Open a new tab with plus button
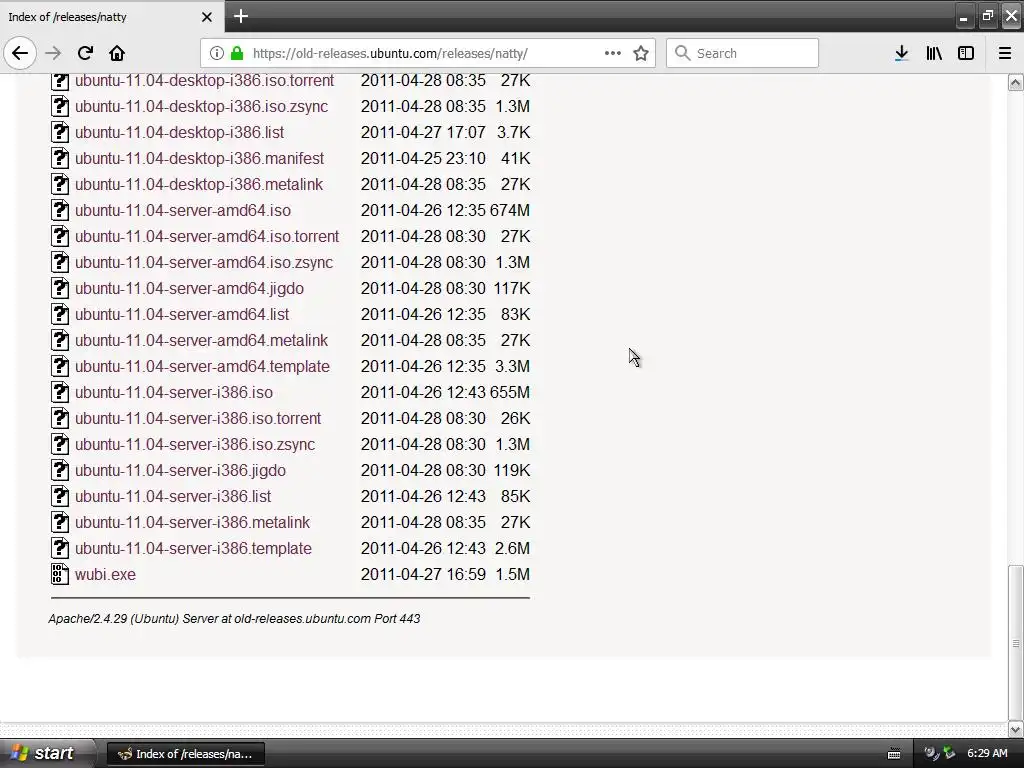This screenshot has height=768, width=1024. [x=240, y=16]
